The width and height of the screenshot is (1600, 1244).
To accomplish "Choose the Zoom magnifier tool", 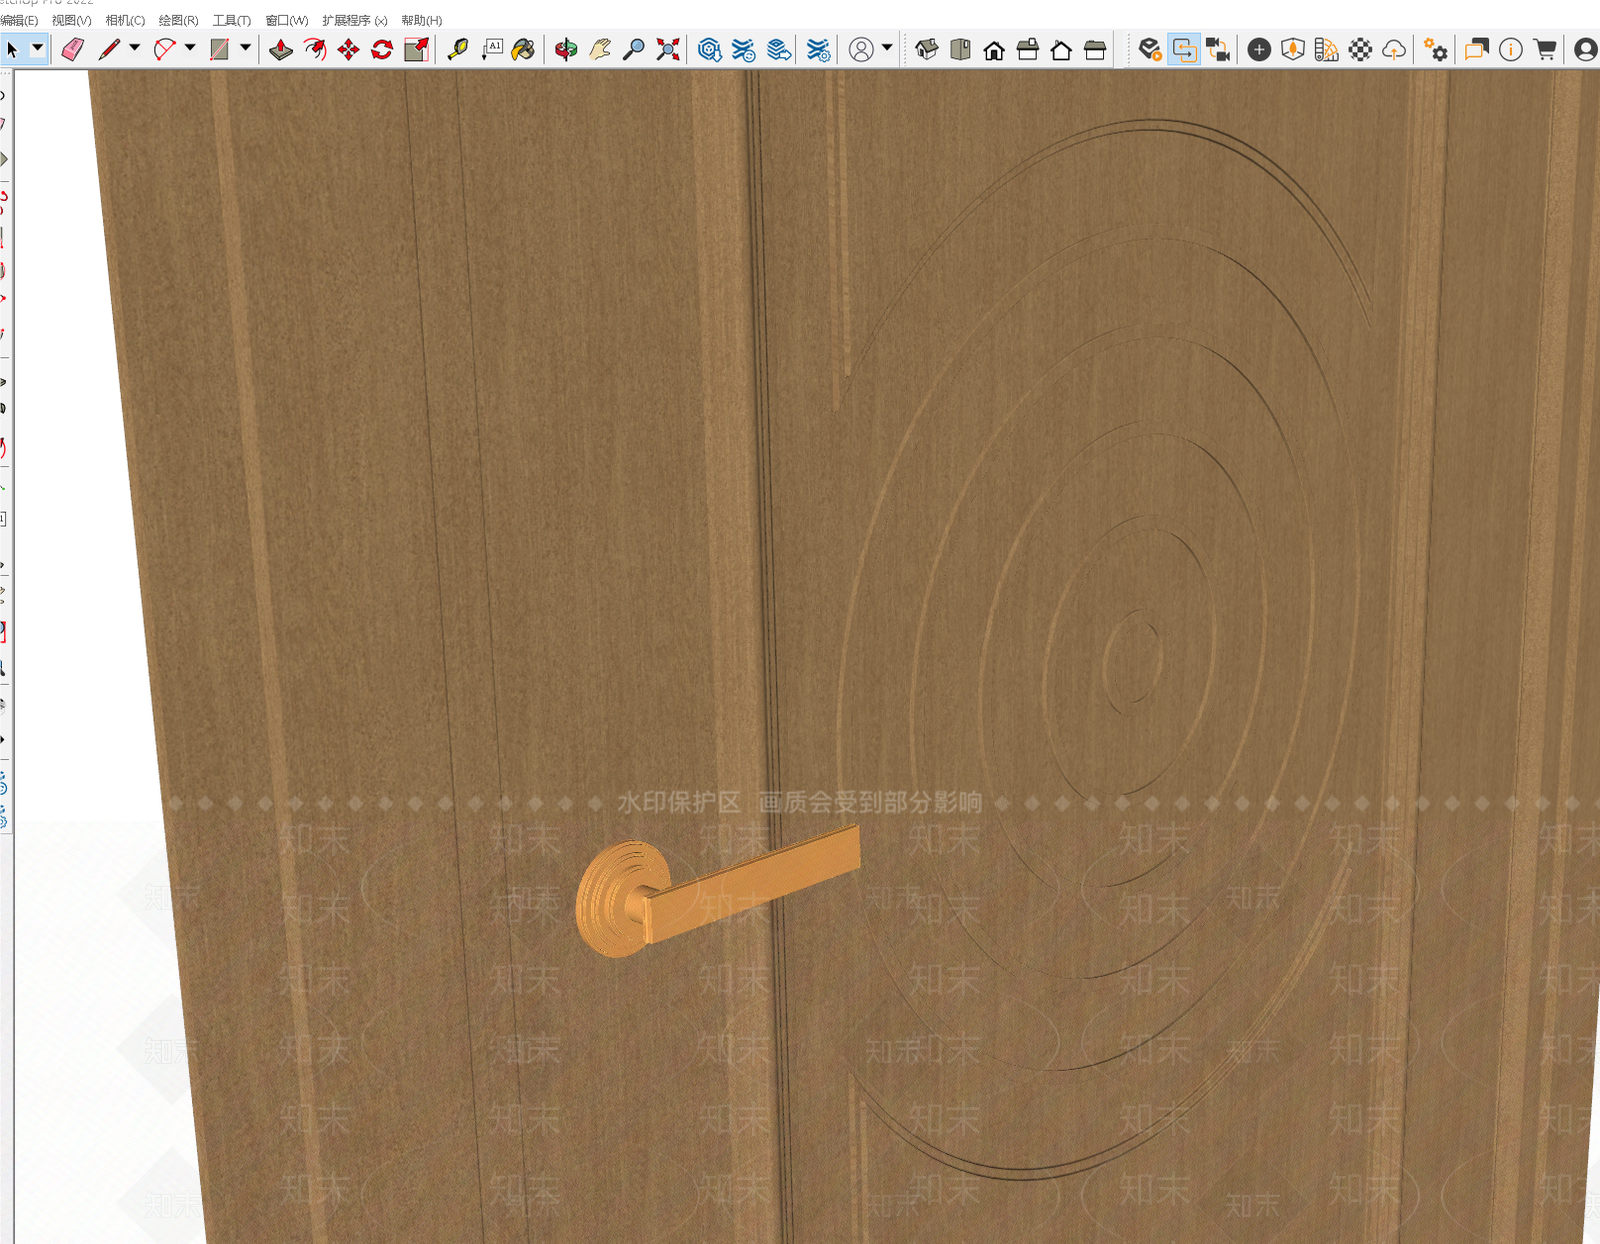I will tap(634, 49).
